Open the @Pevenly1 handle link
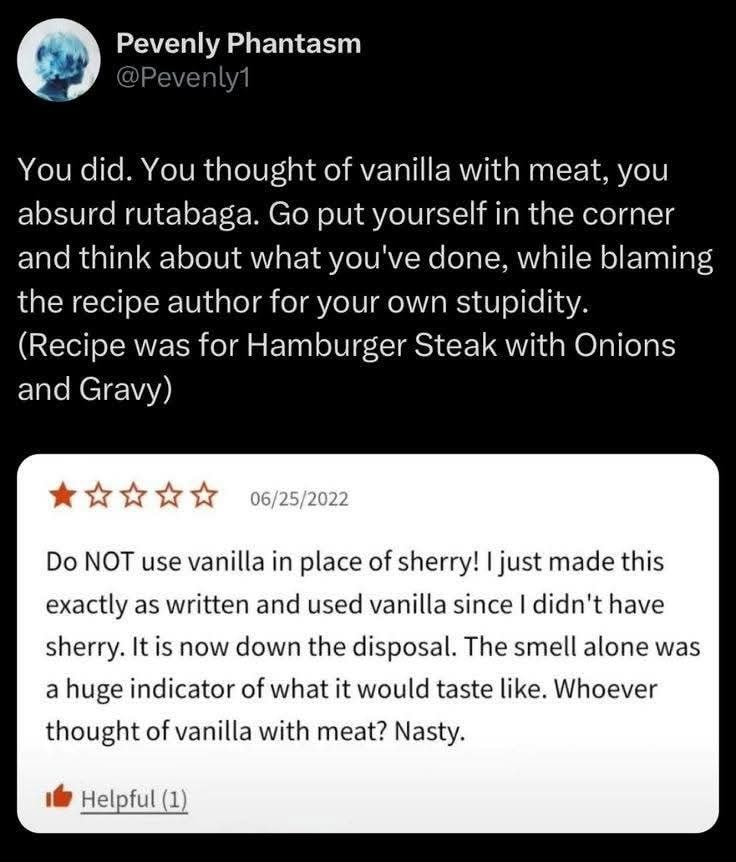The height and width of the screenshot is (862, 736). [183, 79]
